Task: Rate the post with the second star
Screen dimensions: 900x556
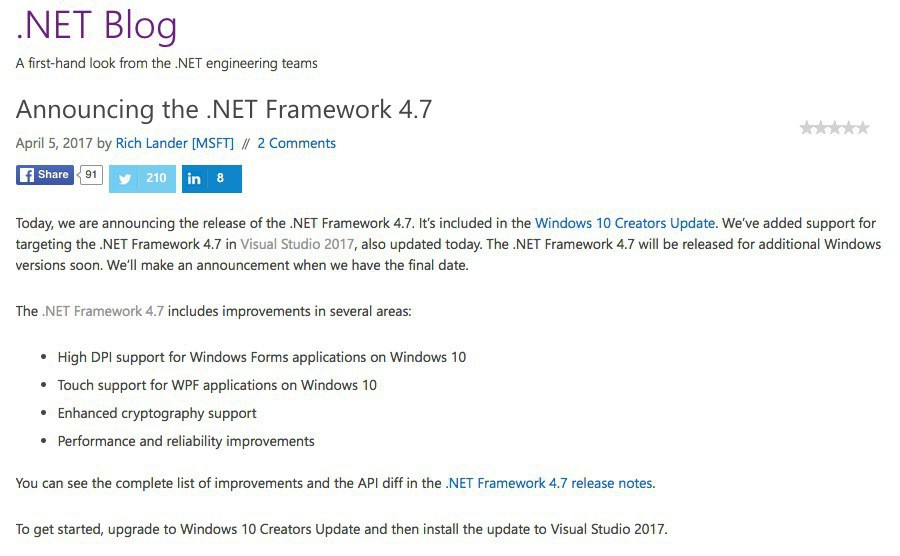Action: pos(820,128)
